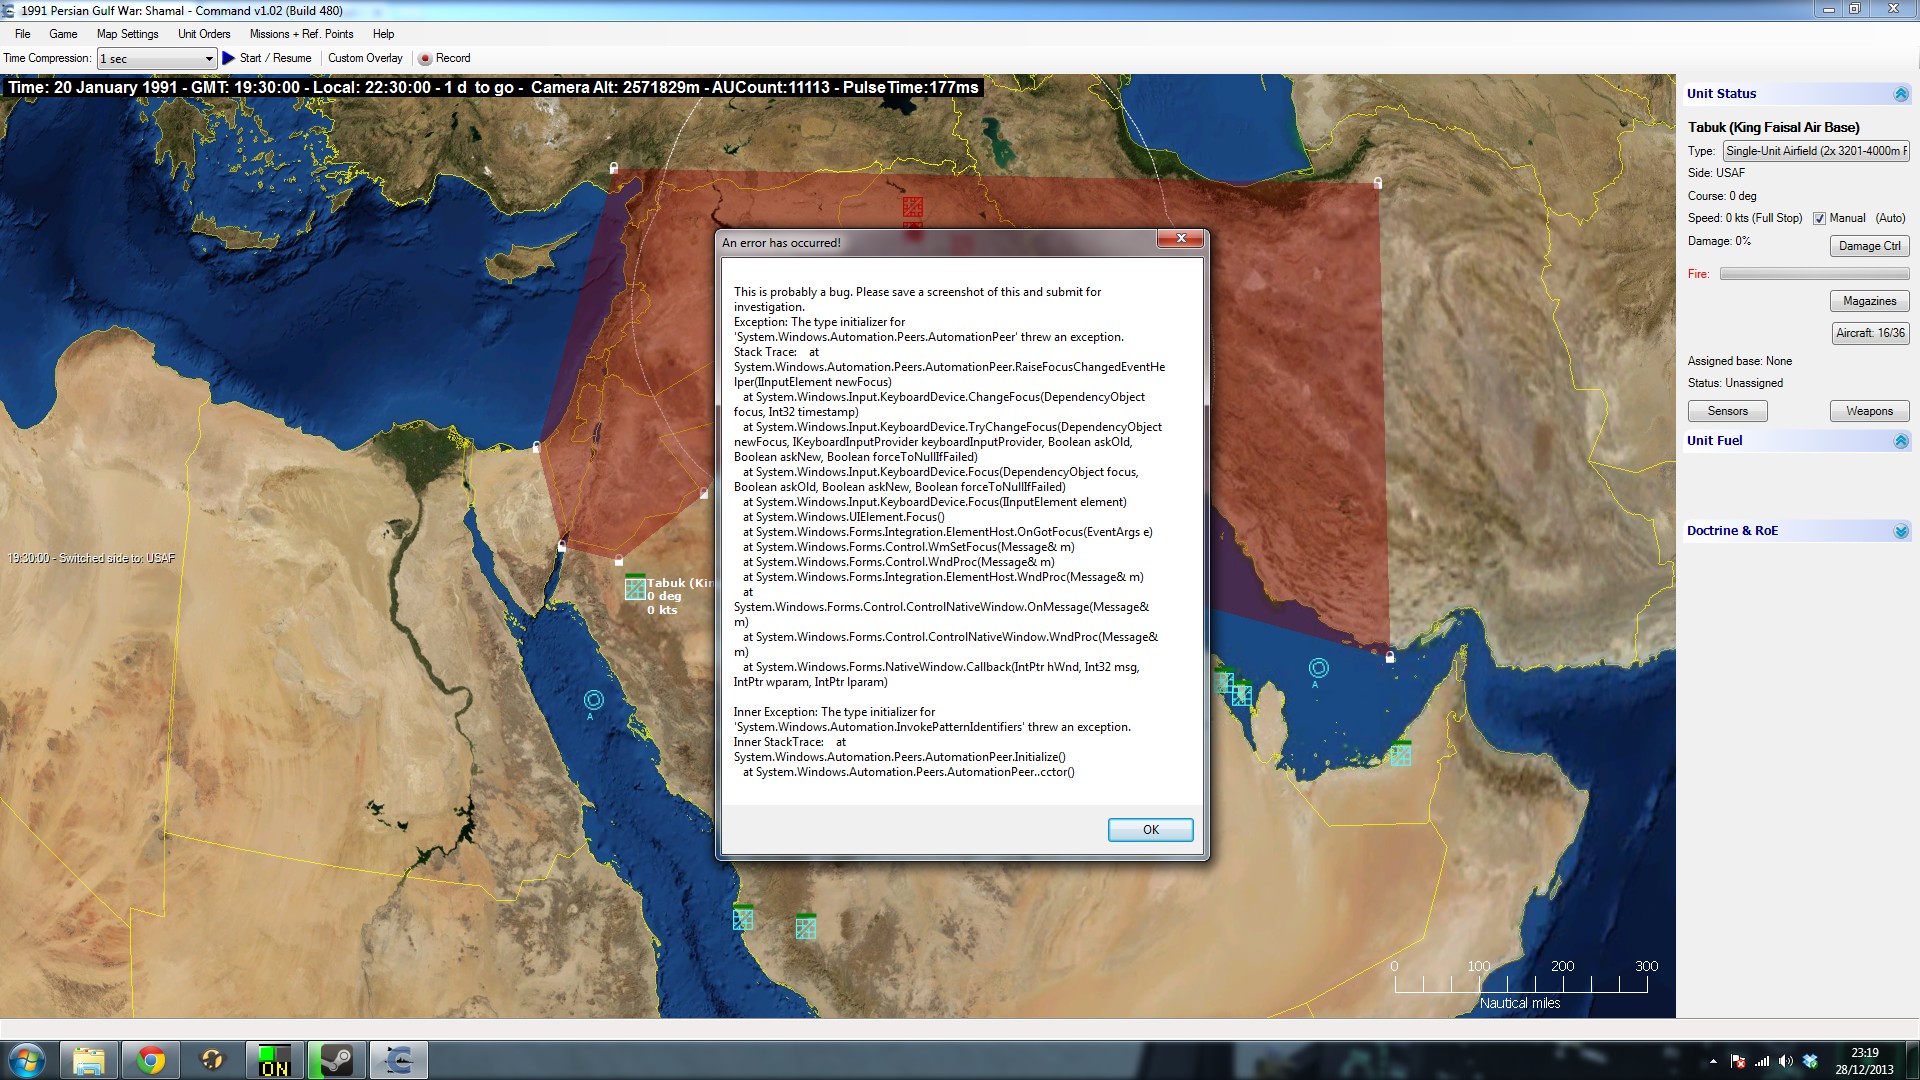1920x1080 pixels.
Task: Collapse the Unit Status panel
Action: coord(1901,94)
